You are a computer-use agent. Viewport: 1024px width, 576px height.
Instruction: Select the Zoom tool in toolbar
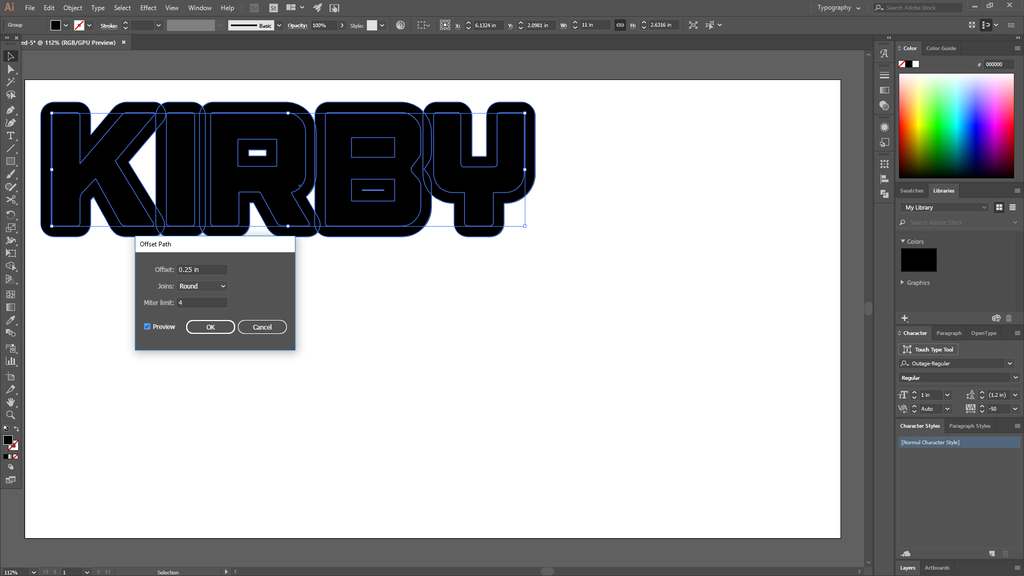(x=11, y=414)
